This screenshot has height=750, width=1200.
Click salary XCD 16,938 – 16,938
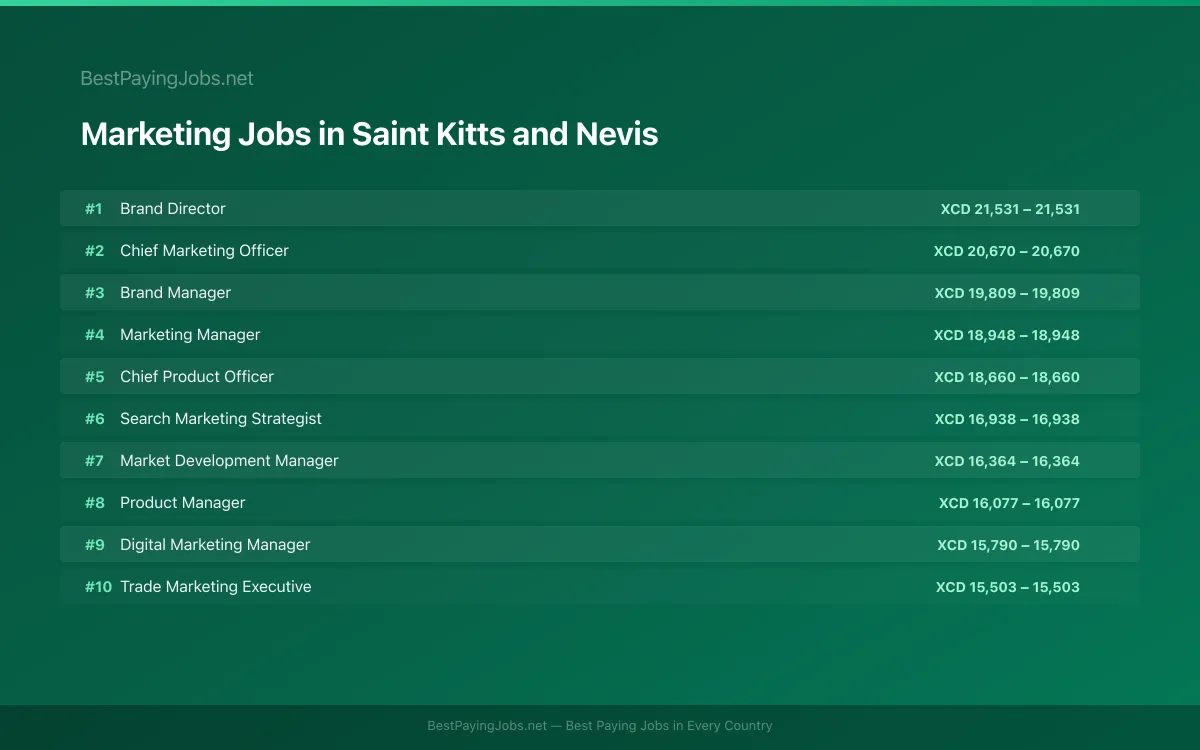1007,419
